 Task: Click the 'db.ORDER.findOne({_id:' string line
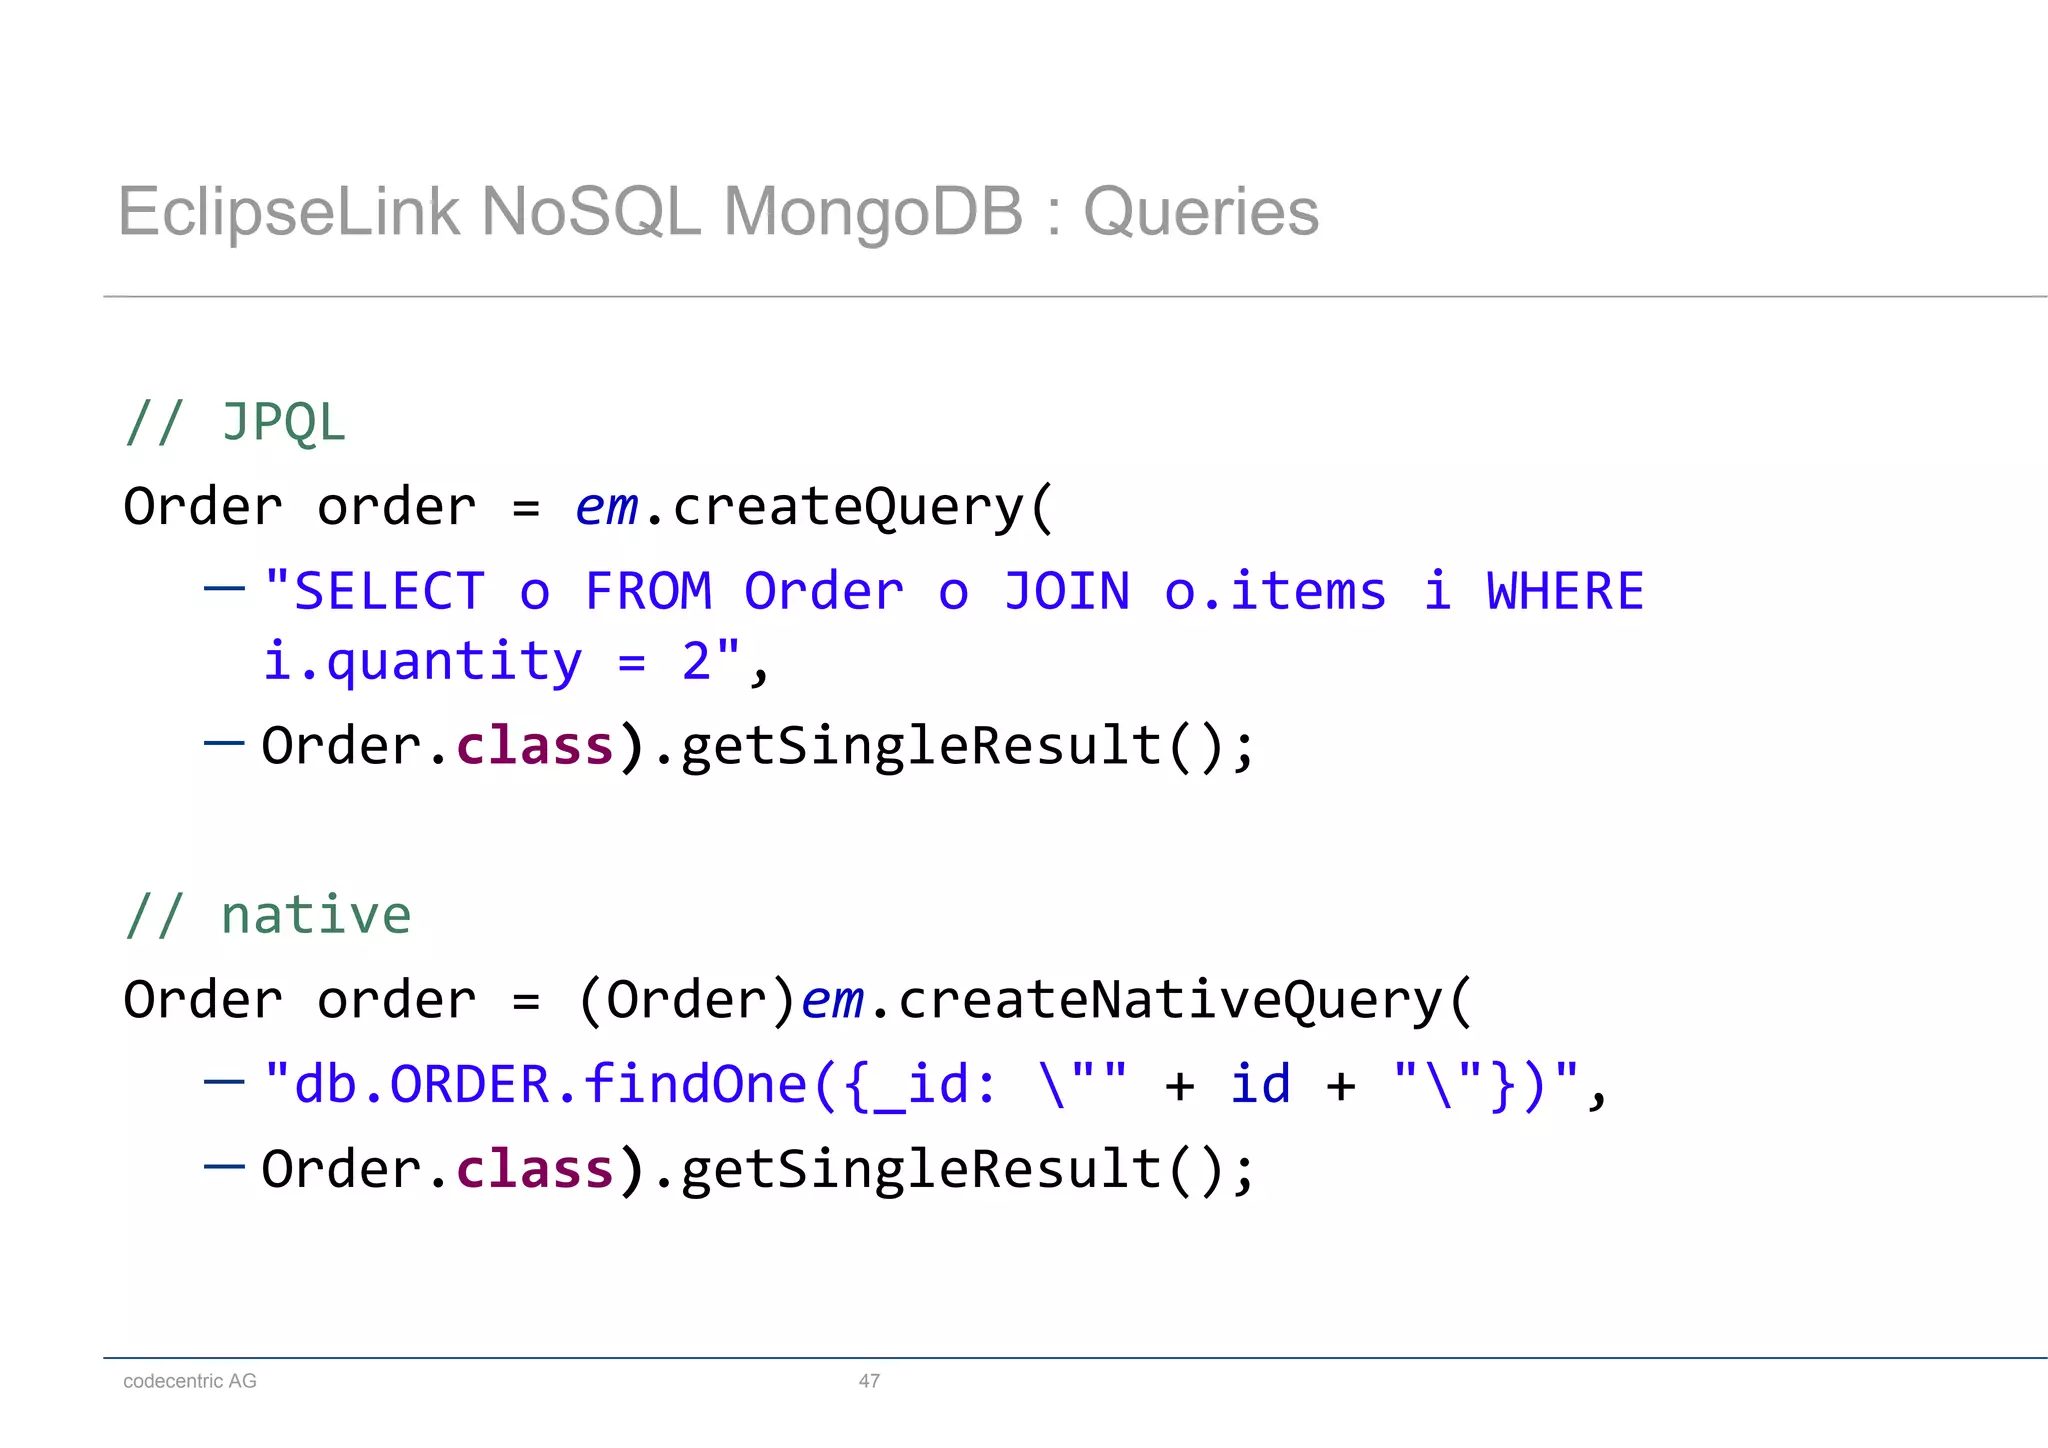click(x=934, y=1085)
